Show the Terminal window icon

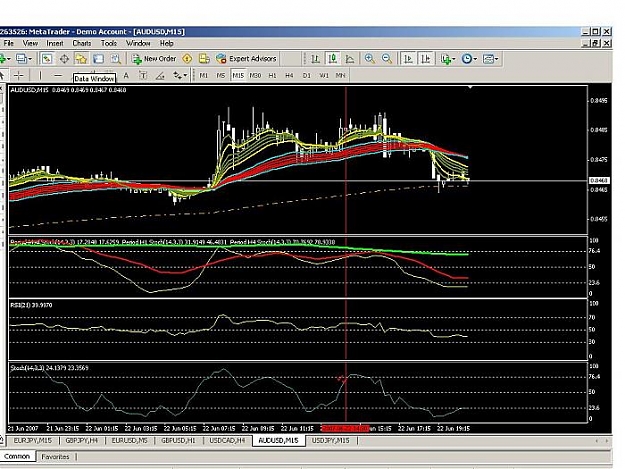tap(98, 59)
